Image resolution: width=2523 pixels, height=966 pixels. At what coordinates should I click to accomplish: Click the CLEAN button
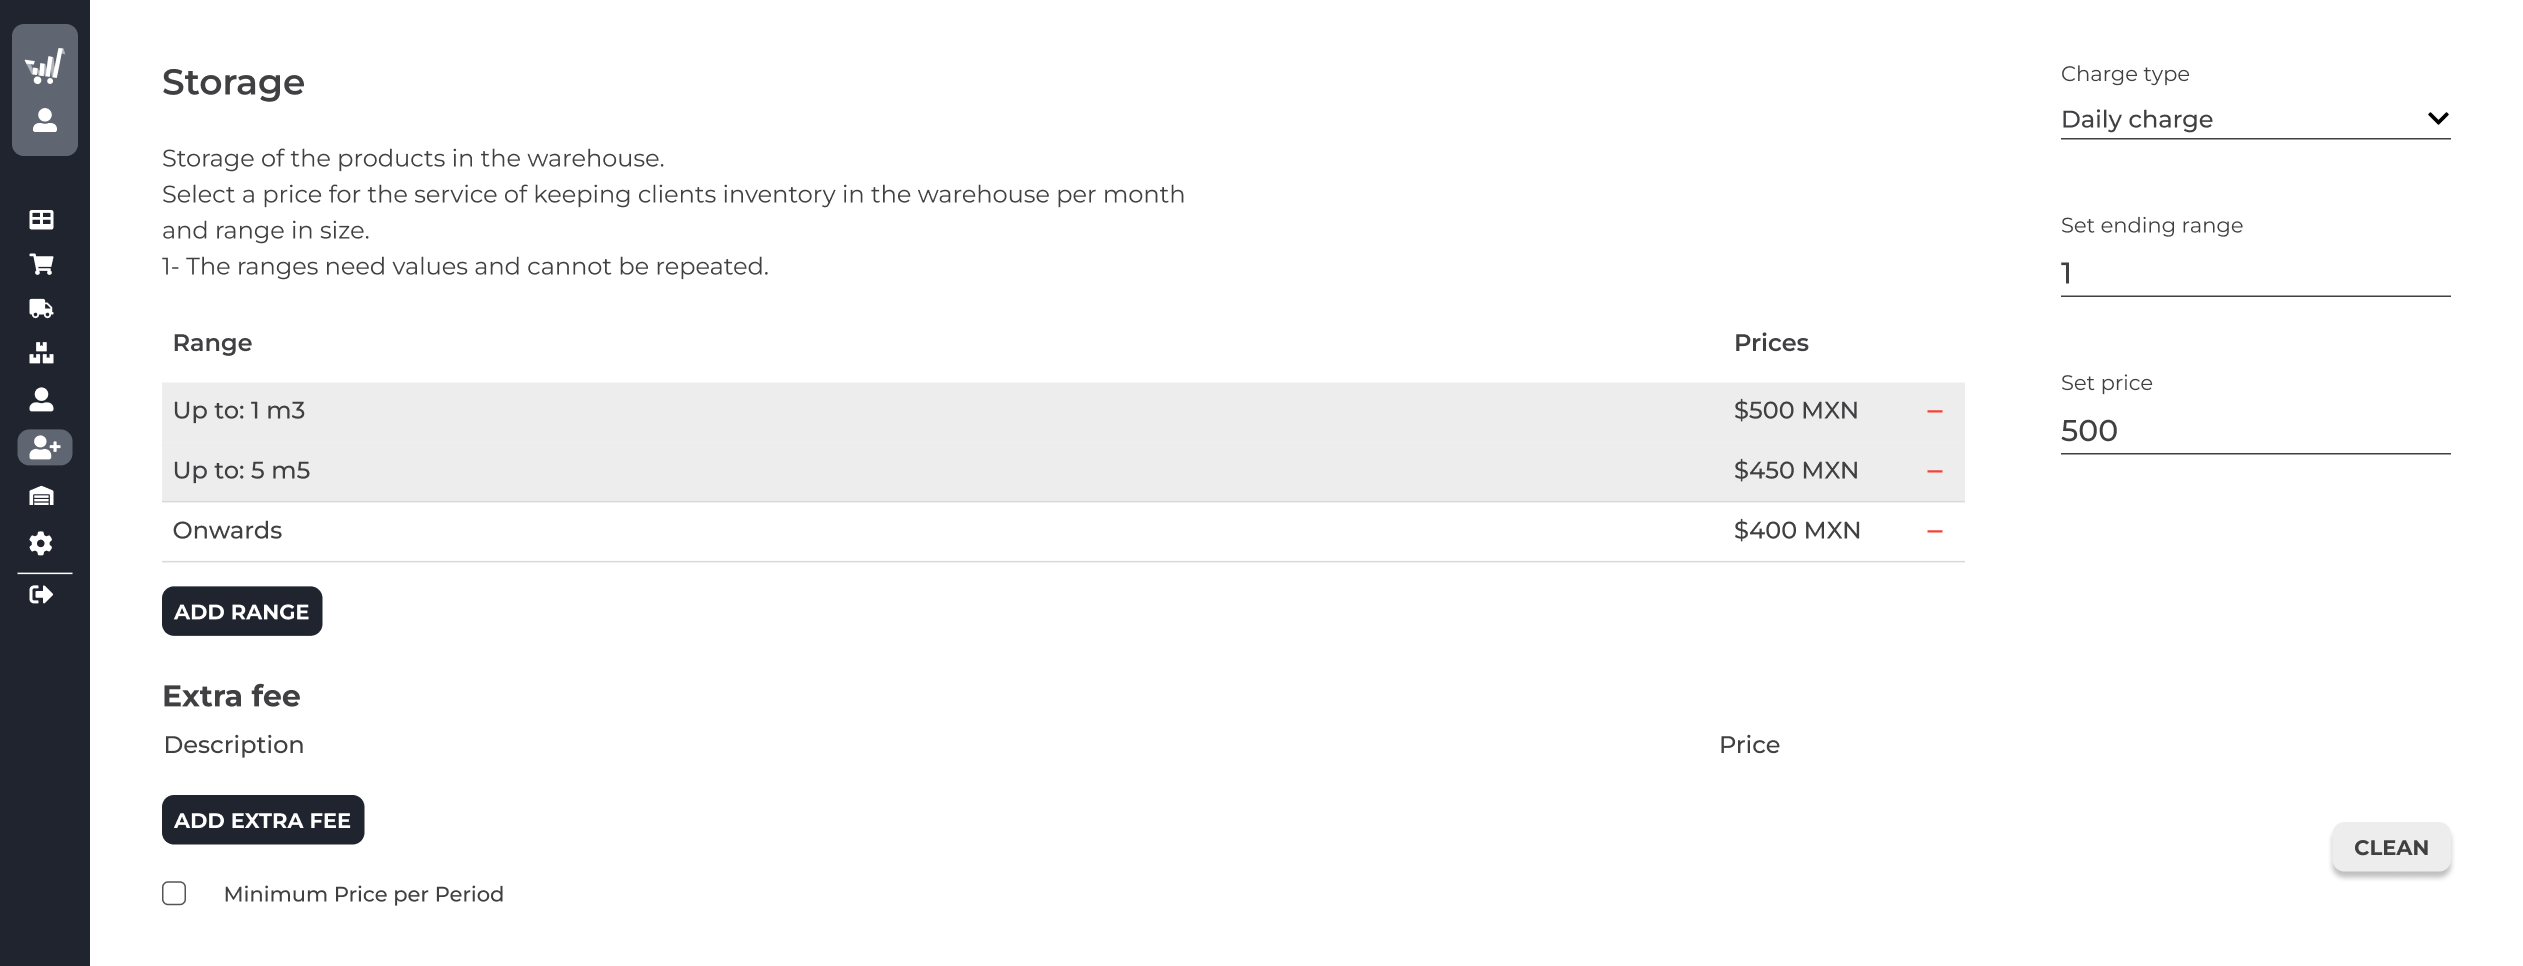[2391, 847]
